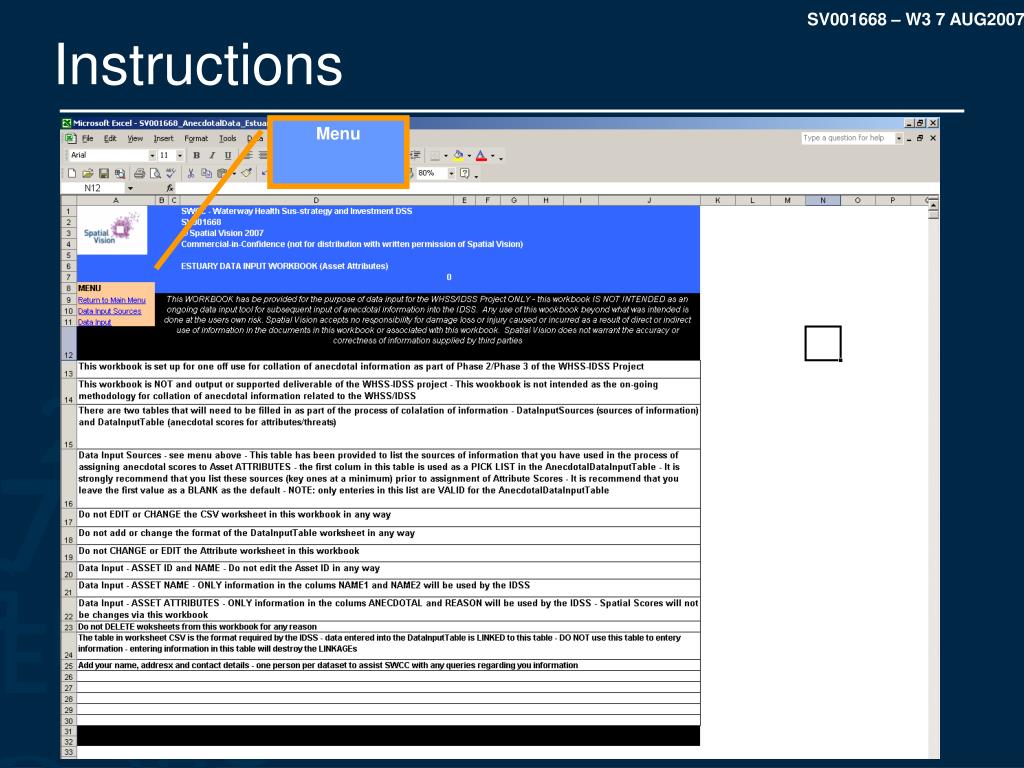Select row 25 header
1024x768 pixels.
69,665
